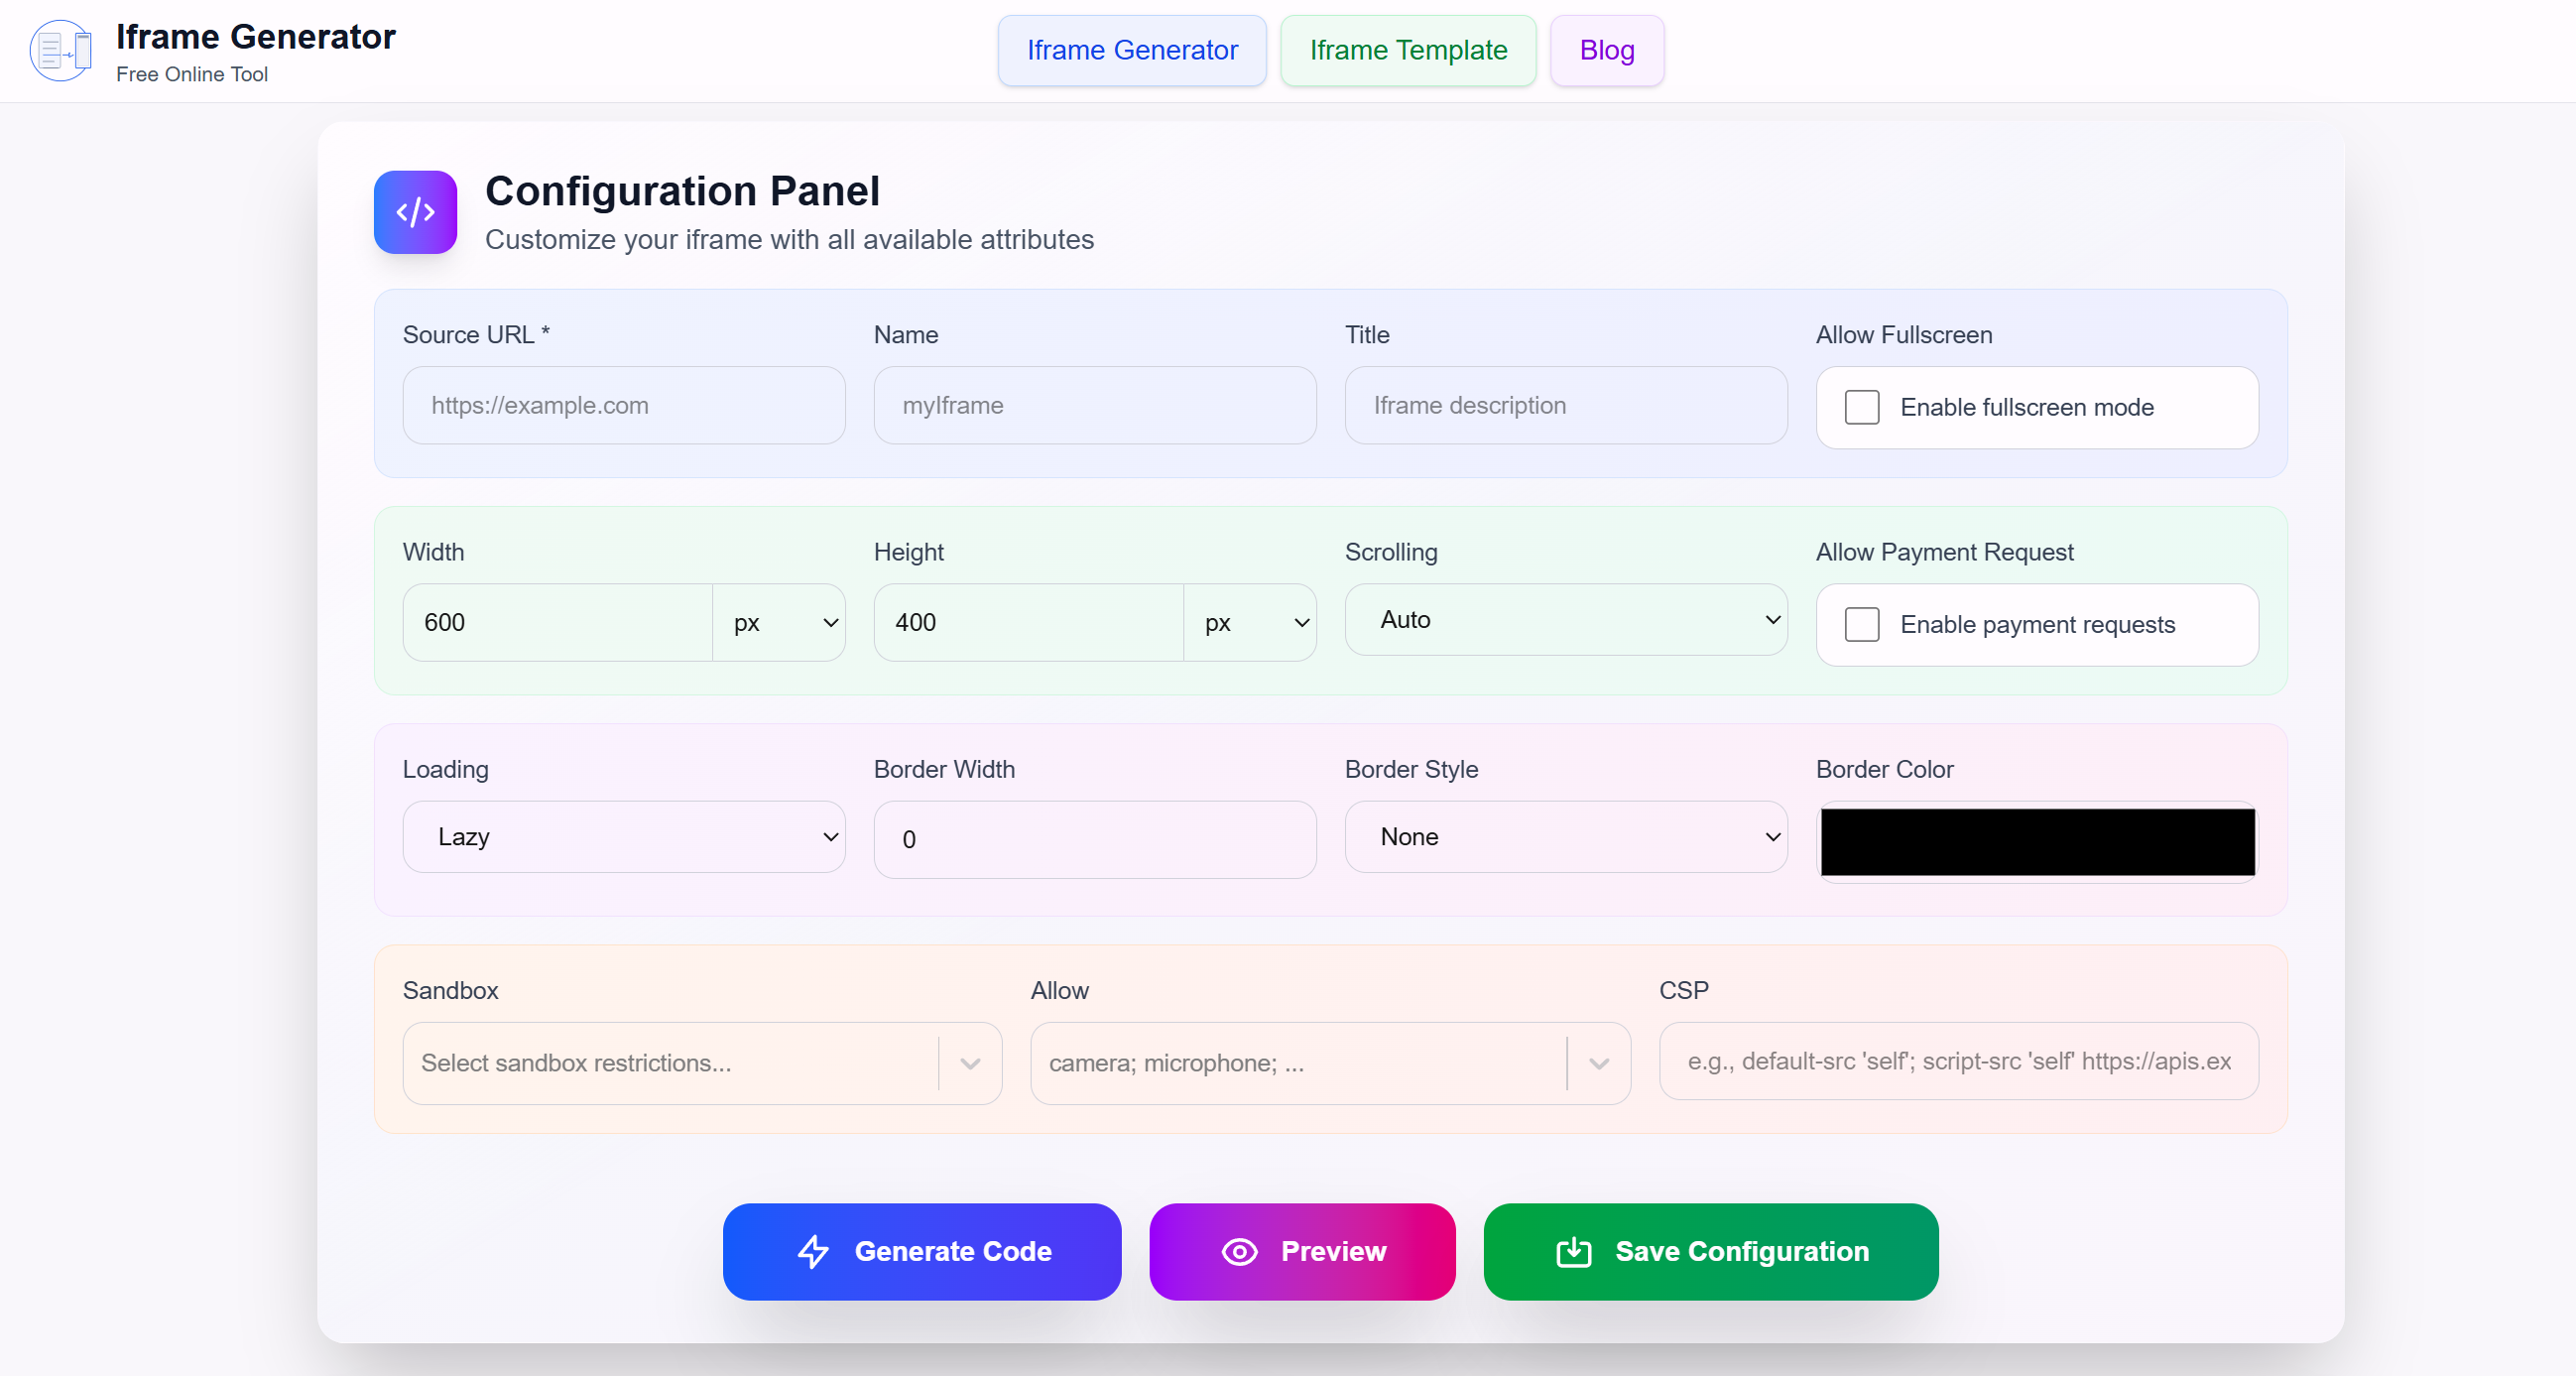Switch to the Iframe Template tab

coord(1407,50)
